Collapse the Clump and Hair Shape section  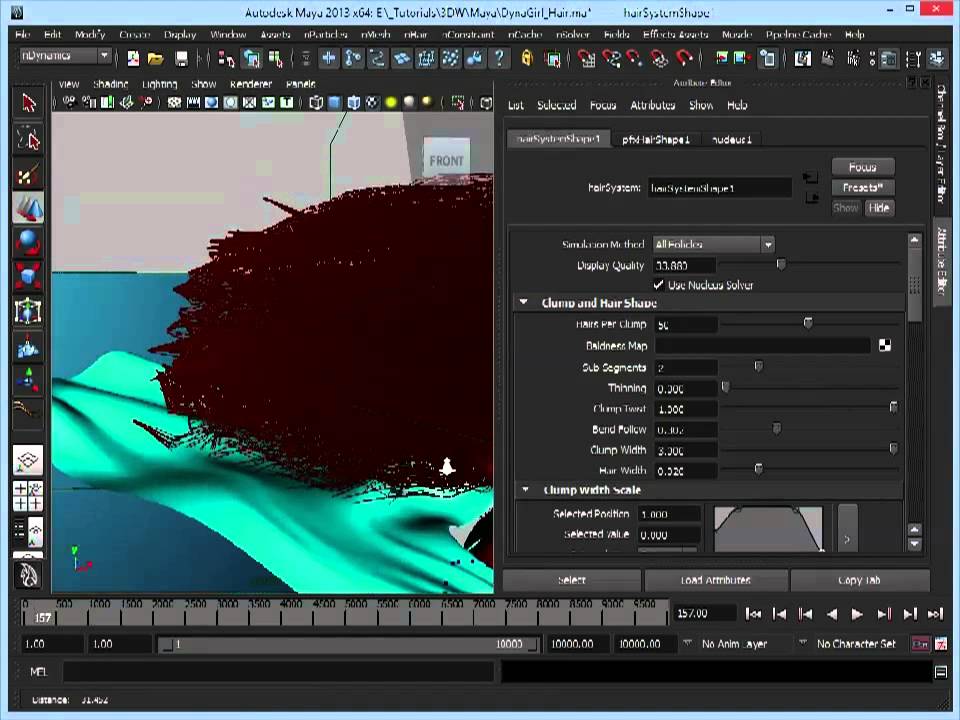point(523,302)
